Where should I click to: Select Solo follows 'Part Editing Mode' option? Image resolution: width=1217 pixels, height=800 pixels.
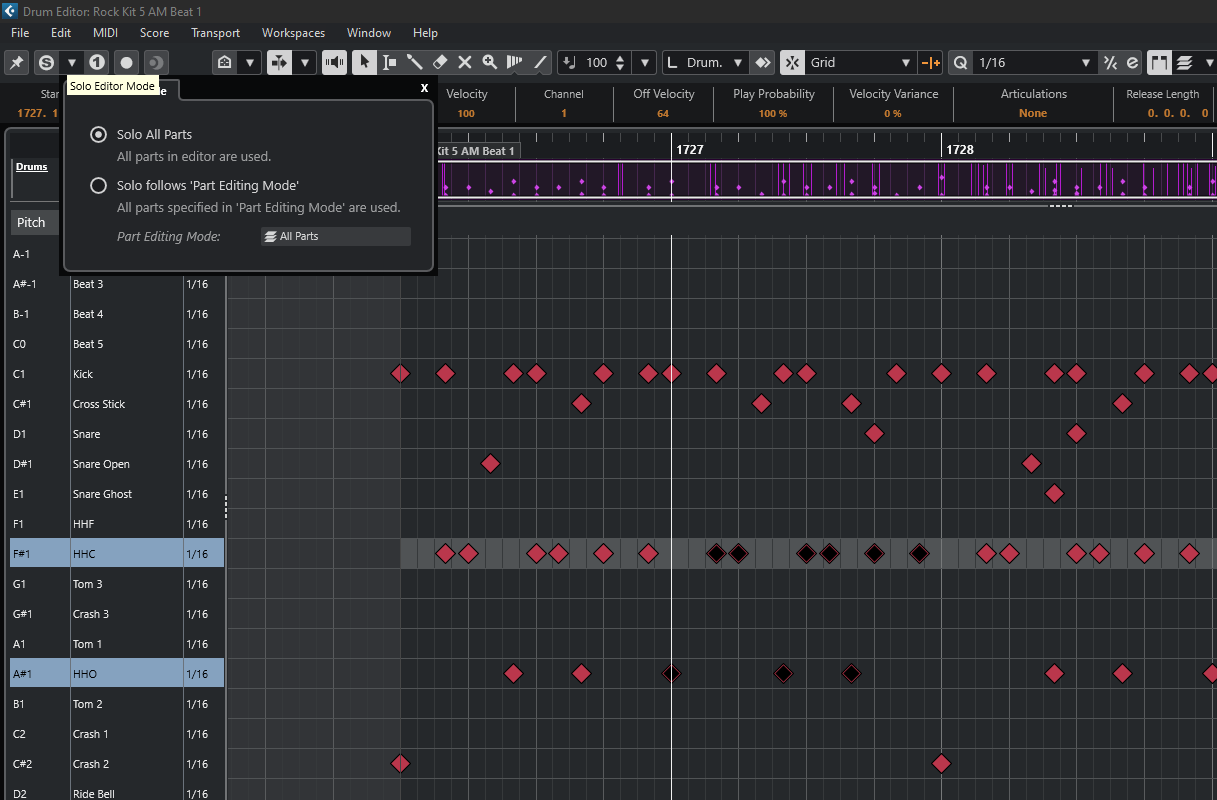(98, 185)
